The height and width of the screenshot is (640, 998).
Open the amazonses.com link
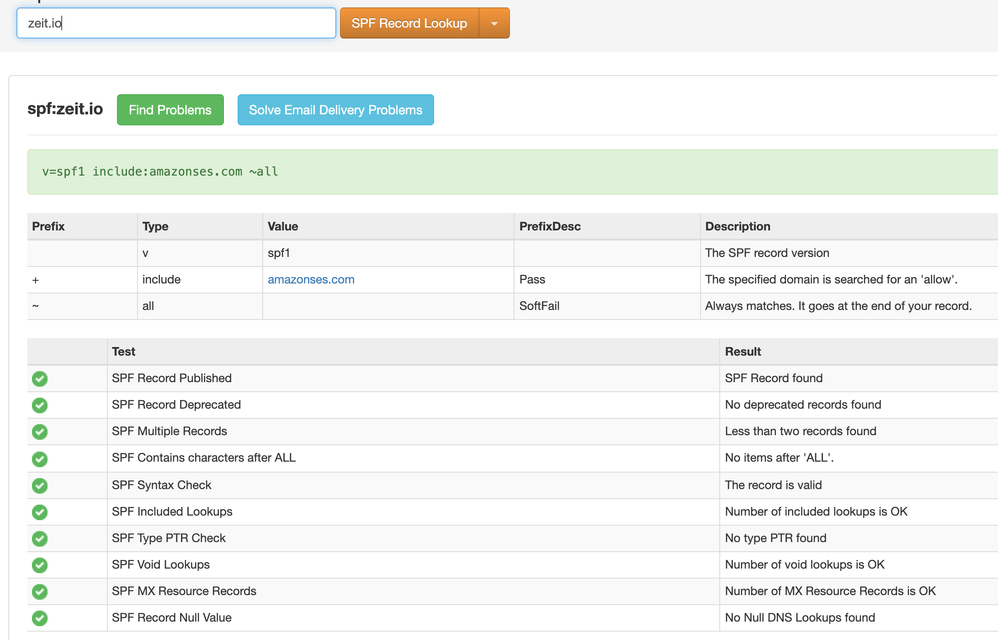pos(311,279)
